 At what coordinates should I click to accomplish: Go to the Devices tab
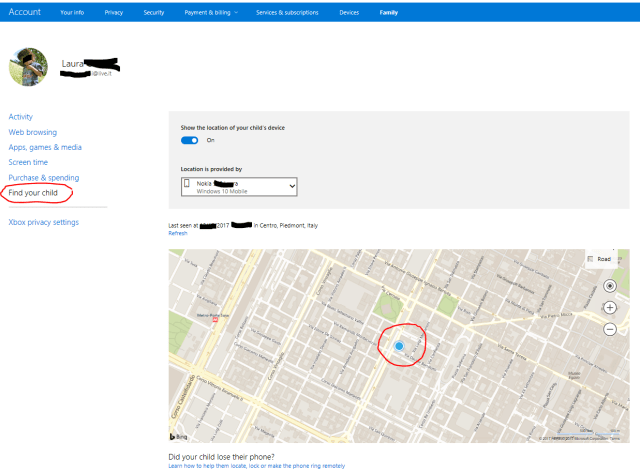(349, 12)
